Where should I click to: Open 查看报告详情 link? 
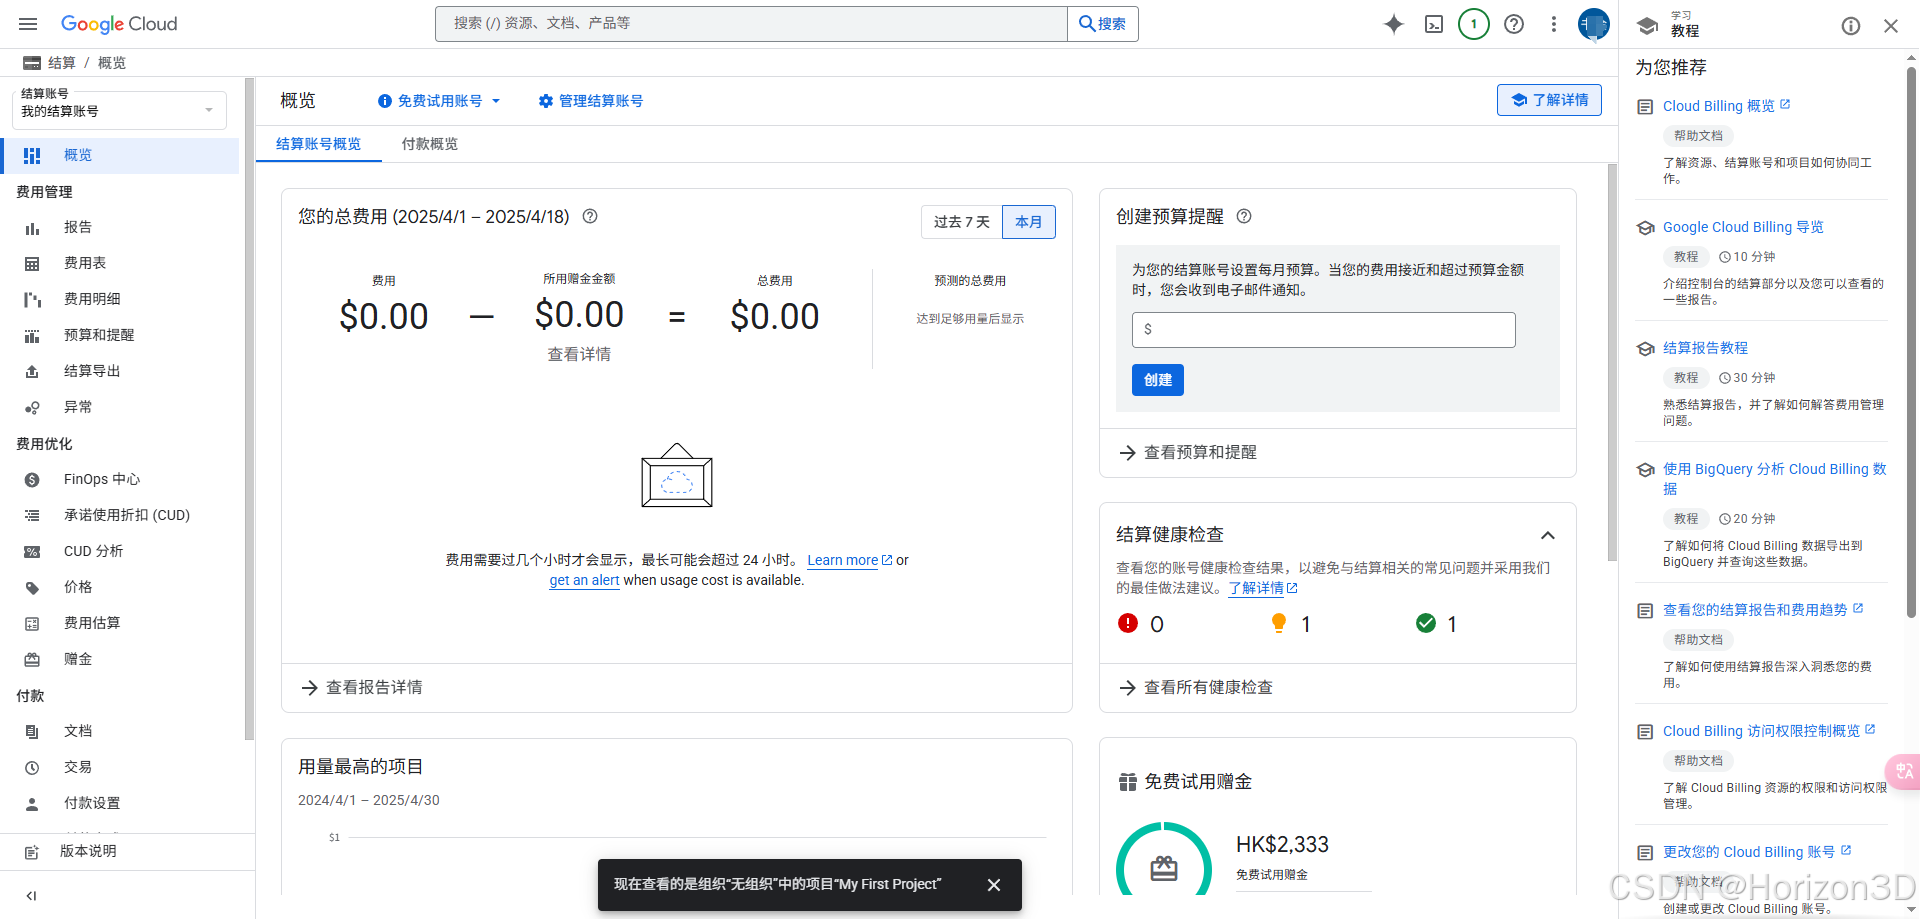pyautogui.click(x=361, y=687)
